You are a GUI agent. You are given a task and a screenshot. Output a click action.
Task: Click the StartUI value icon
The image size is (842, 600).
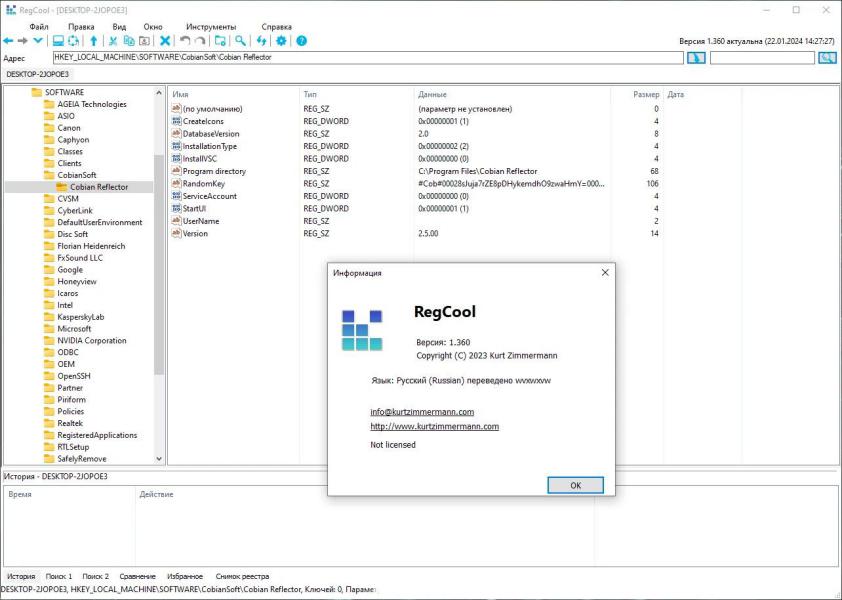tap(176, 208)
